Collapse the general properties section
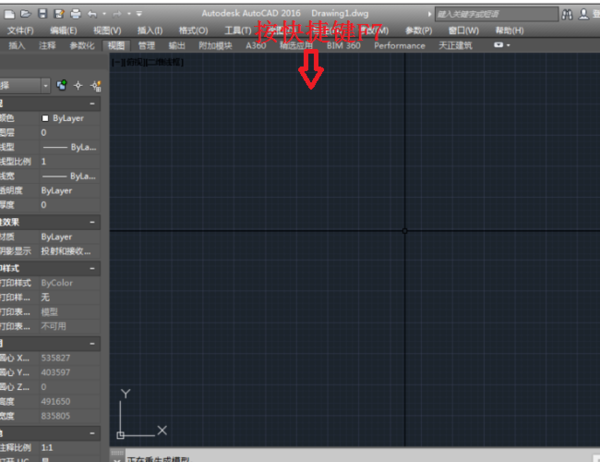The width and height of the screenshot is (600, 462). tap(92, 104)
